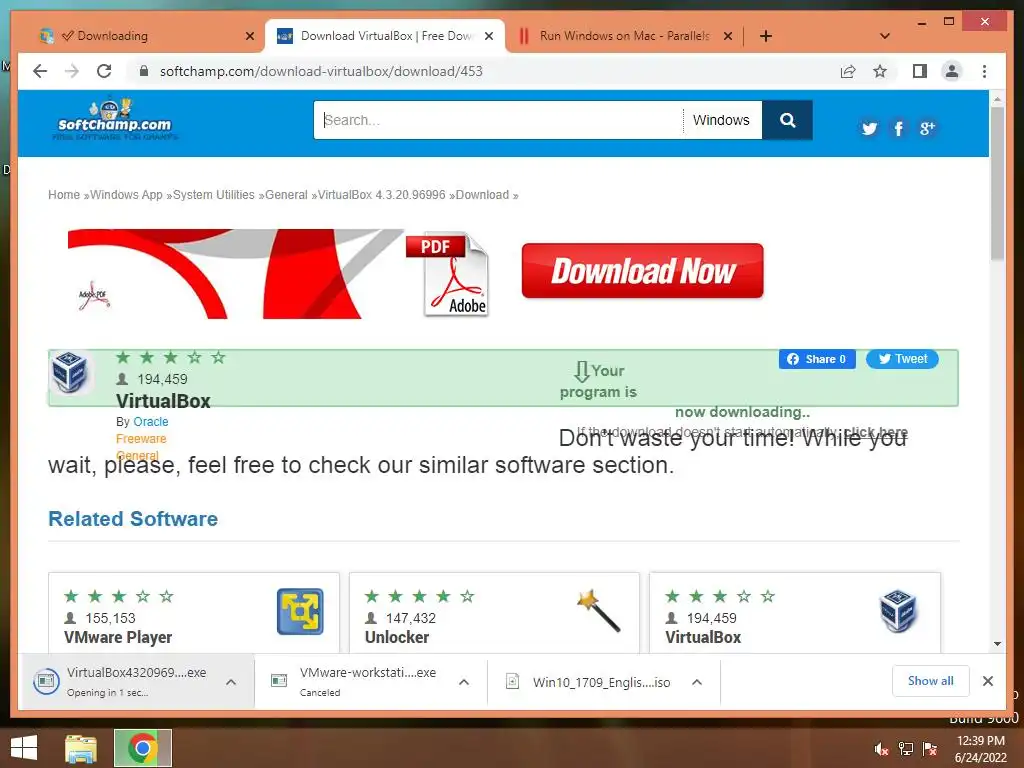
Task: Click the Download breadcrumb
Action: click(482, 195)
